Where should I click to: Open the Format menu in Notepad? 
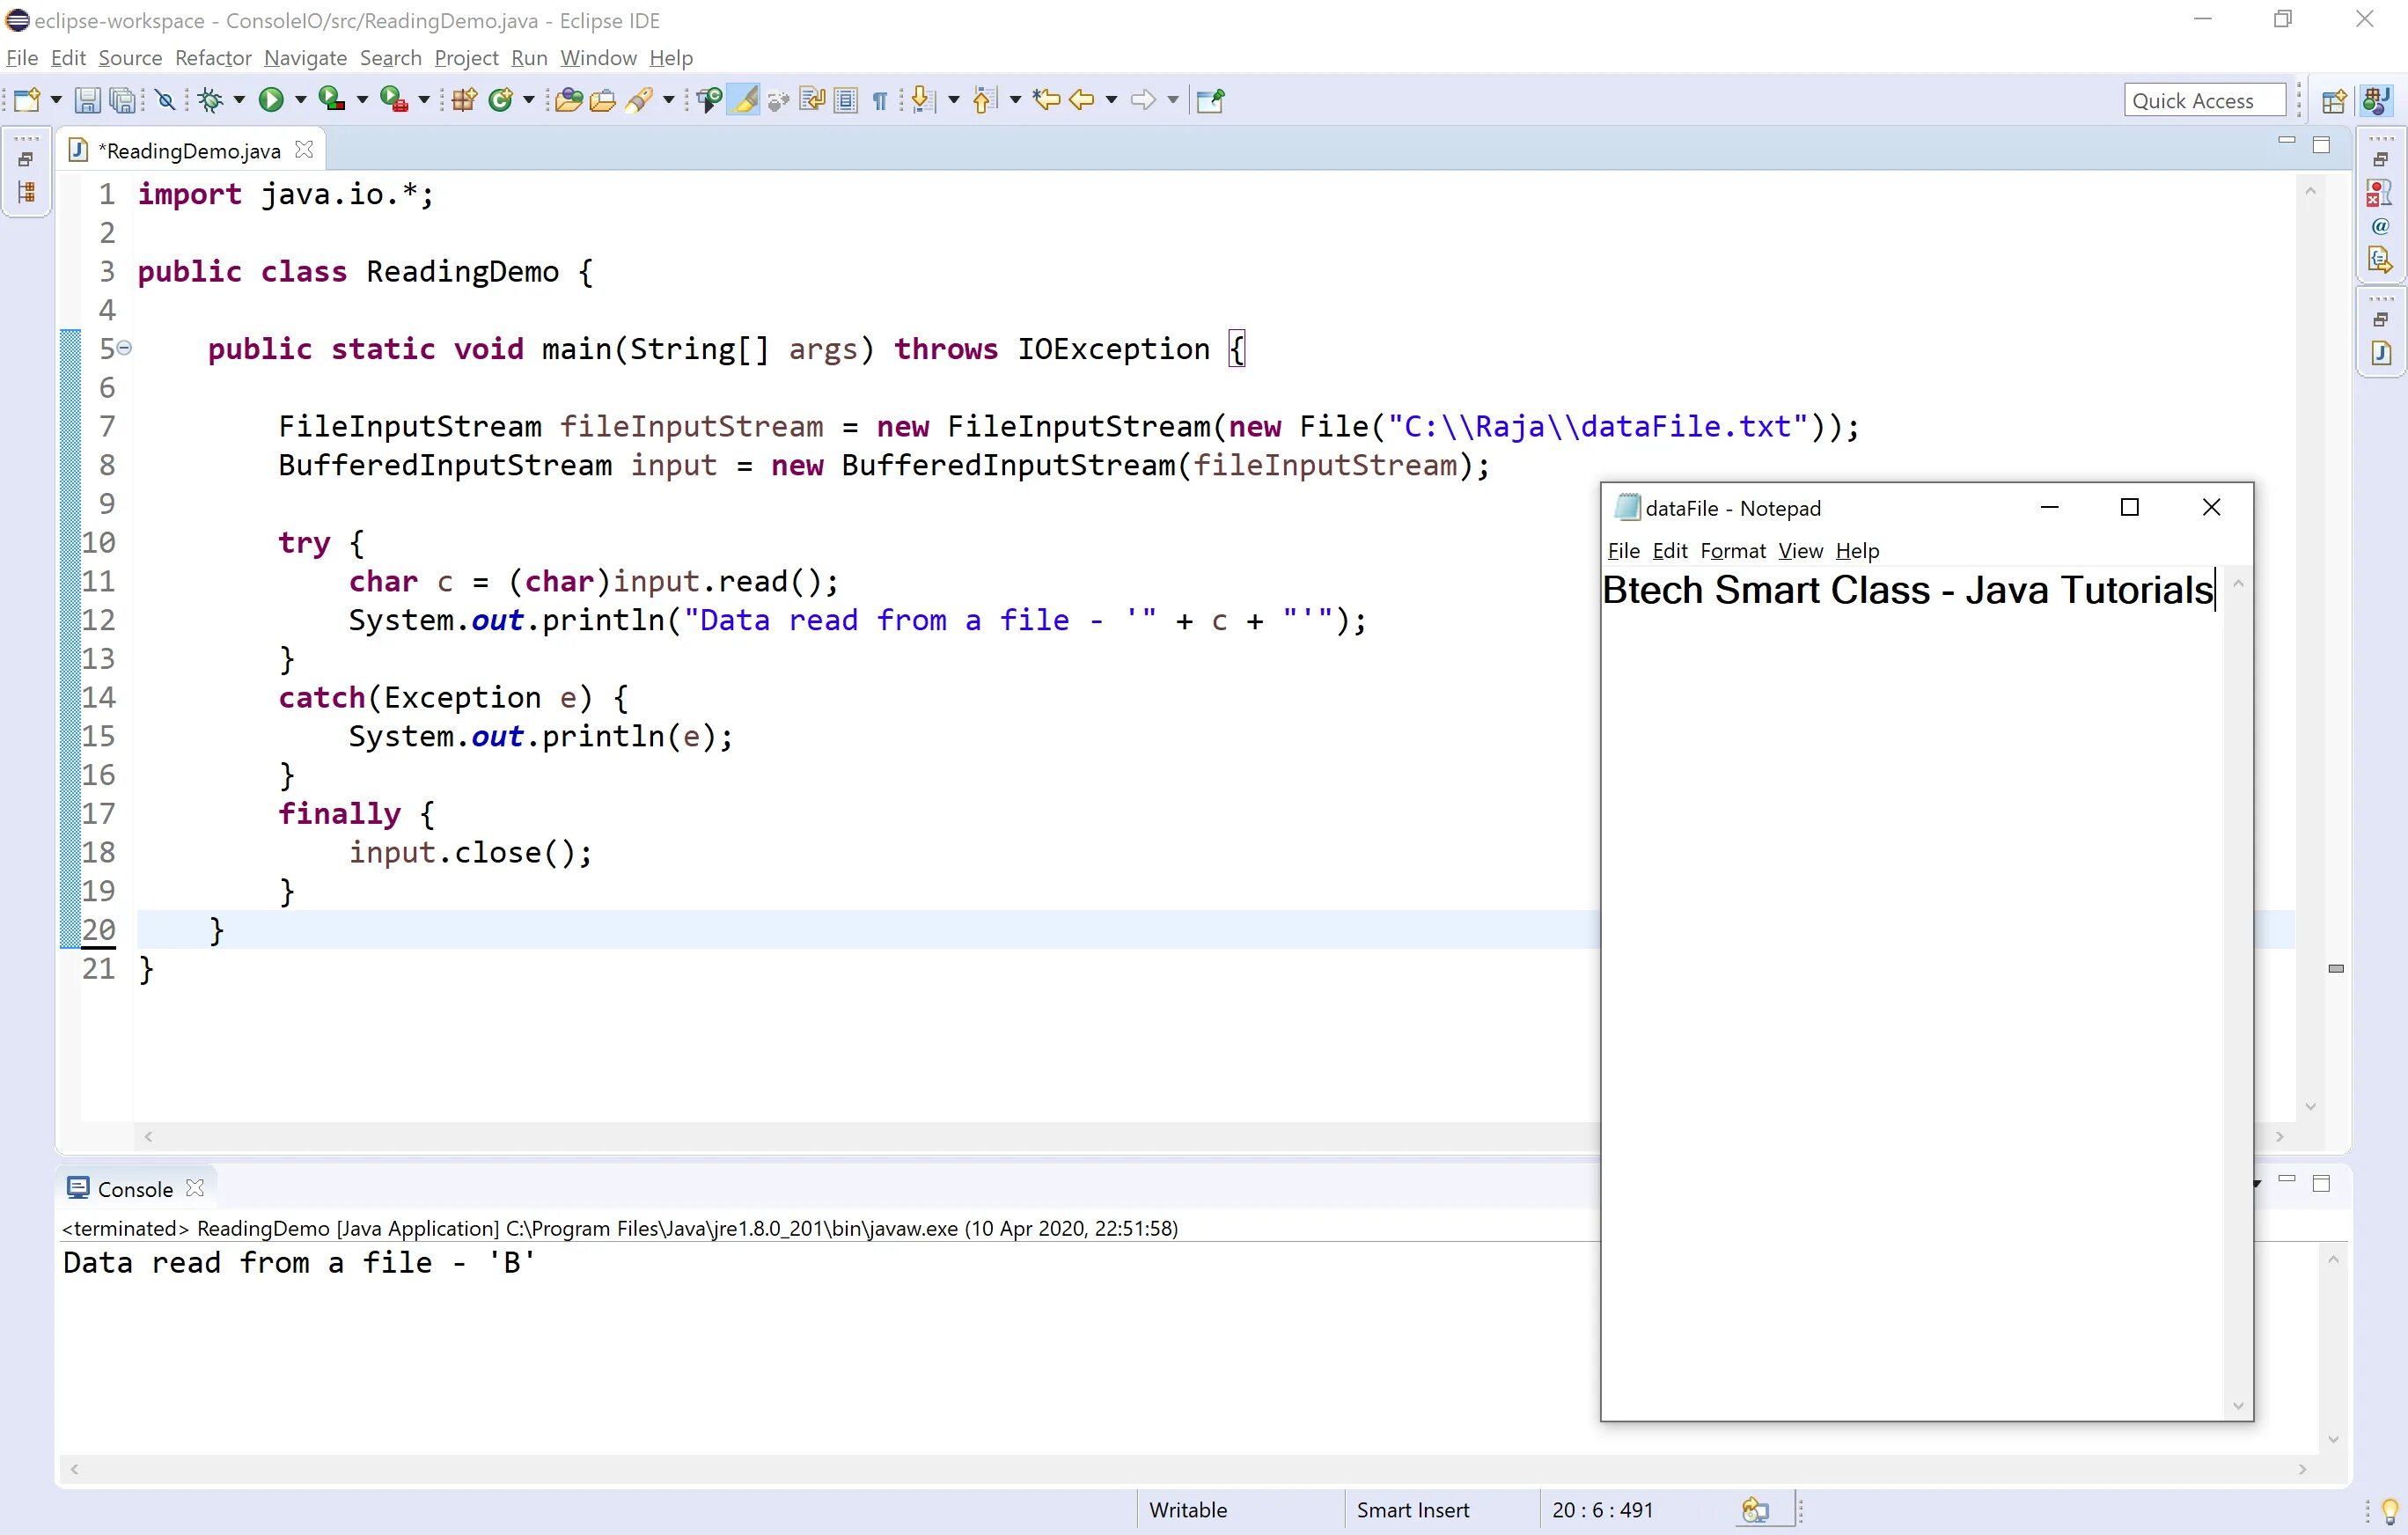tap(1732, 550)
